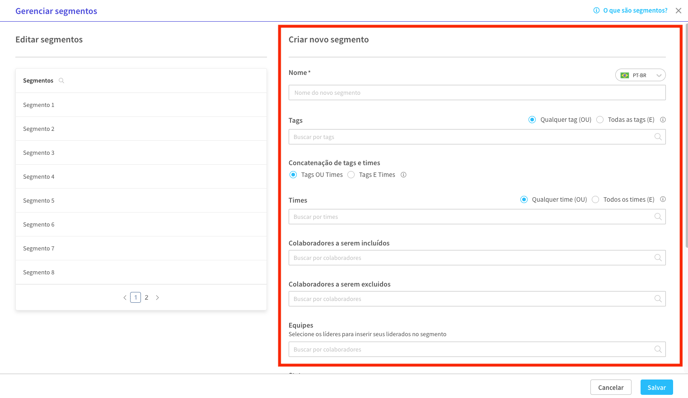The height and width of the screenshot is (398, 688).
Task: Open the PT-BR language dropdown
Action: point(640,75)
